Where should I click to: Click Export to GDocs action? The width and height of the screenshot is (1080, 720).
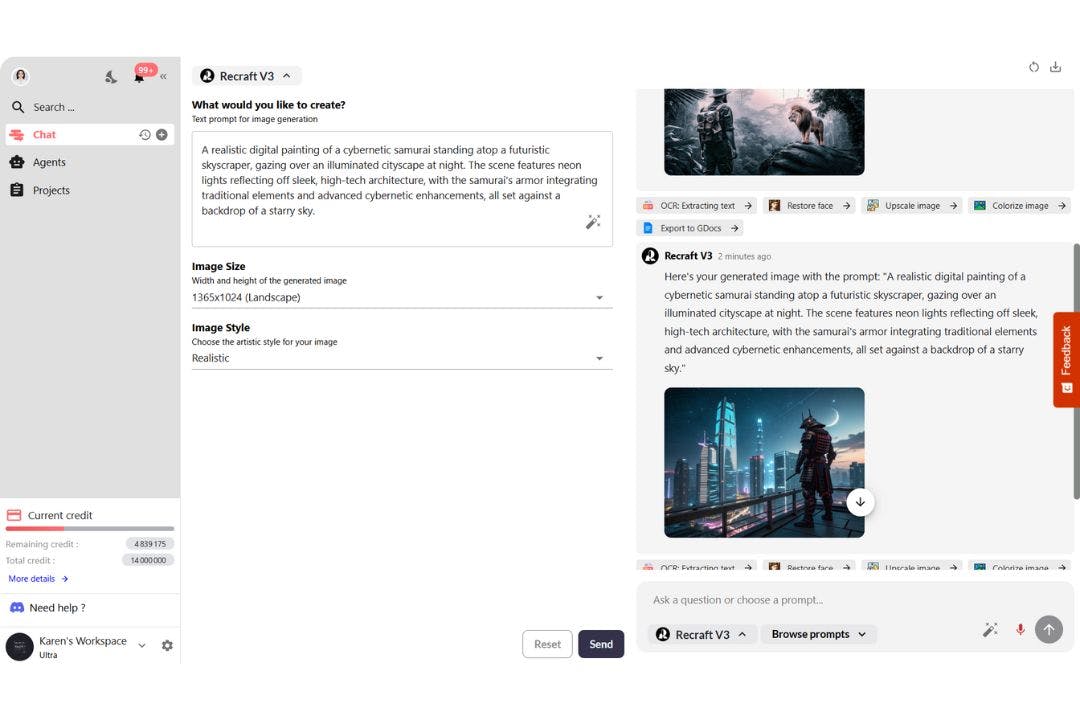coord(690,228)
